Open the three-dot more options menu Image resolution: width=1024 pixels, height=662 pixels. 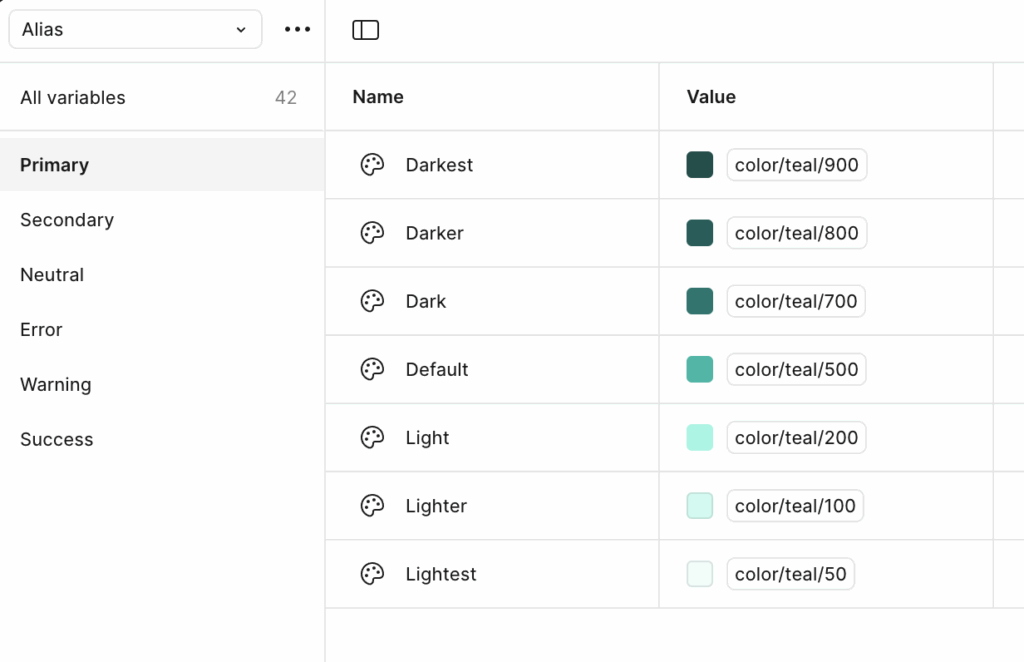(x=297, y=30)
